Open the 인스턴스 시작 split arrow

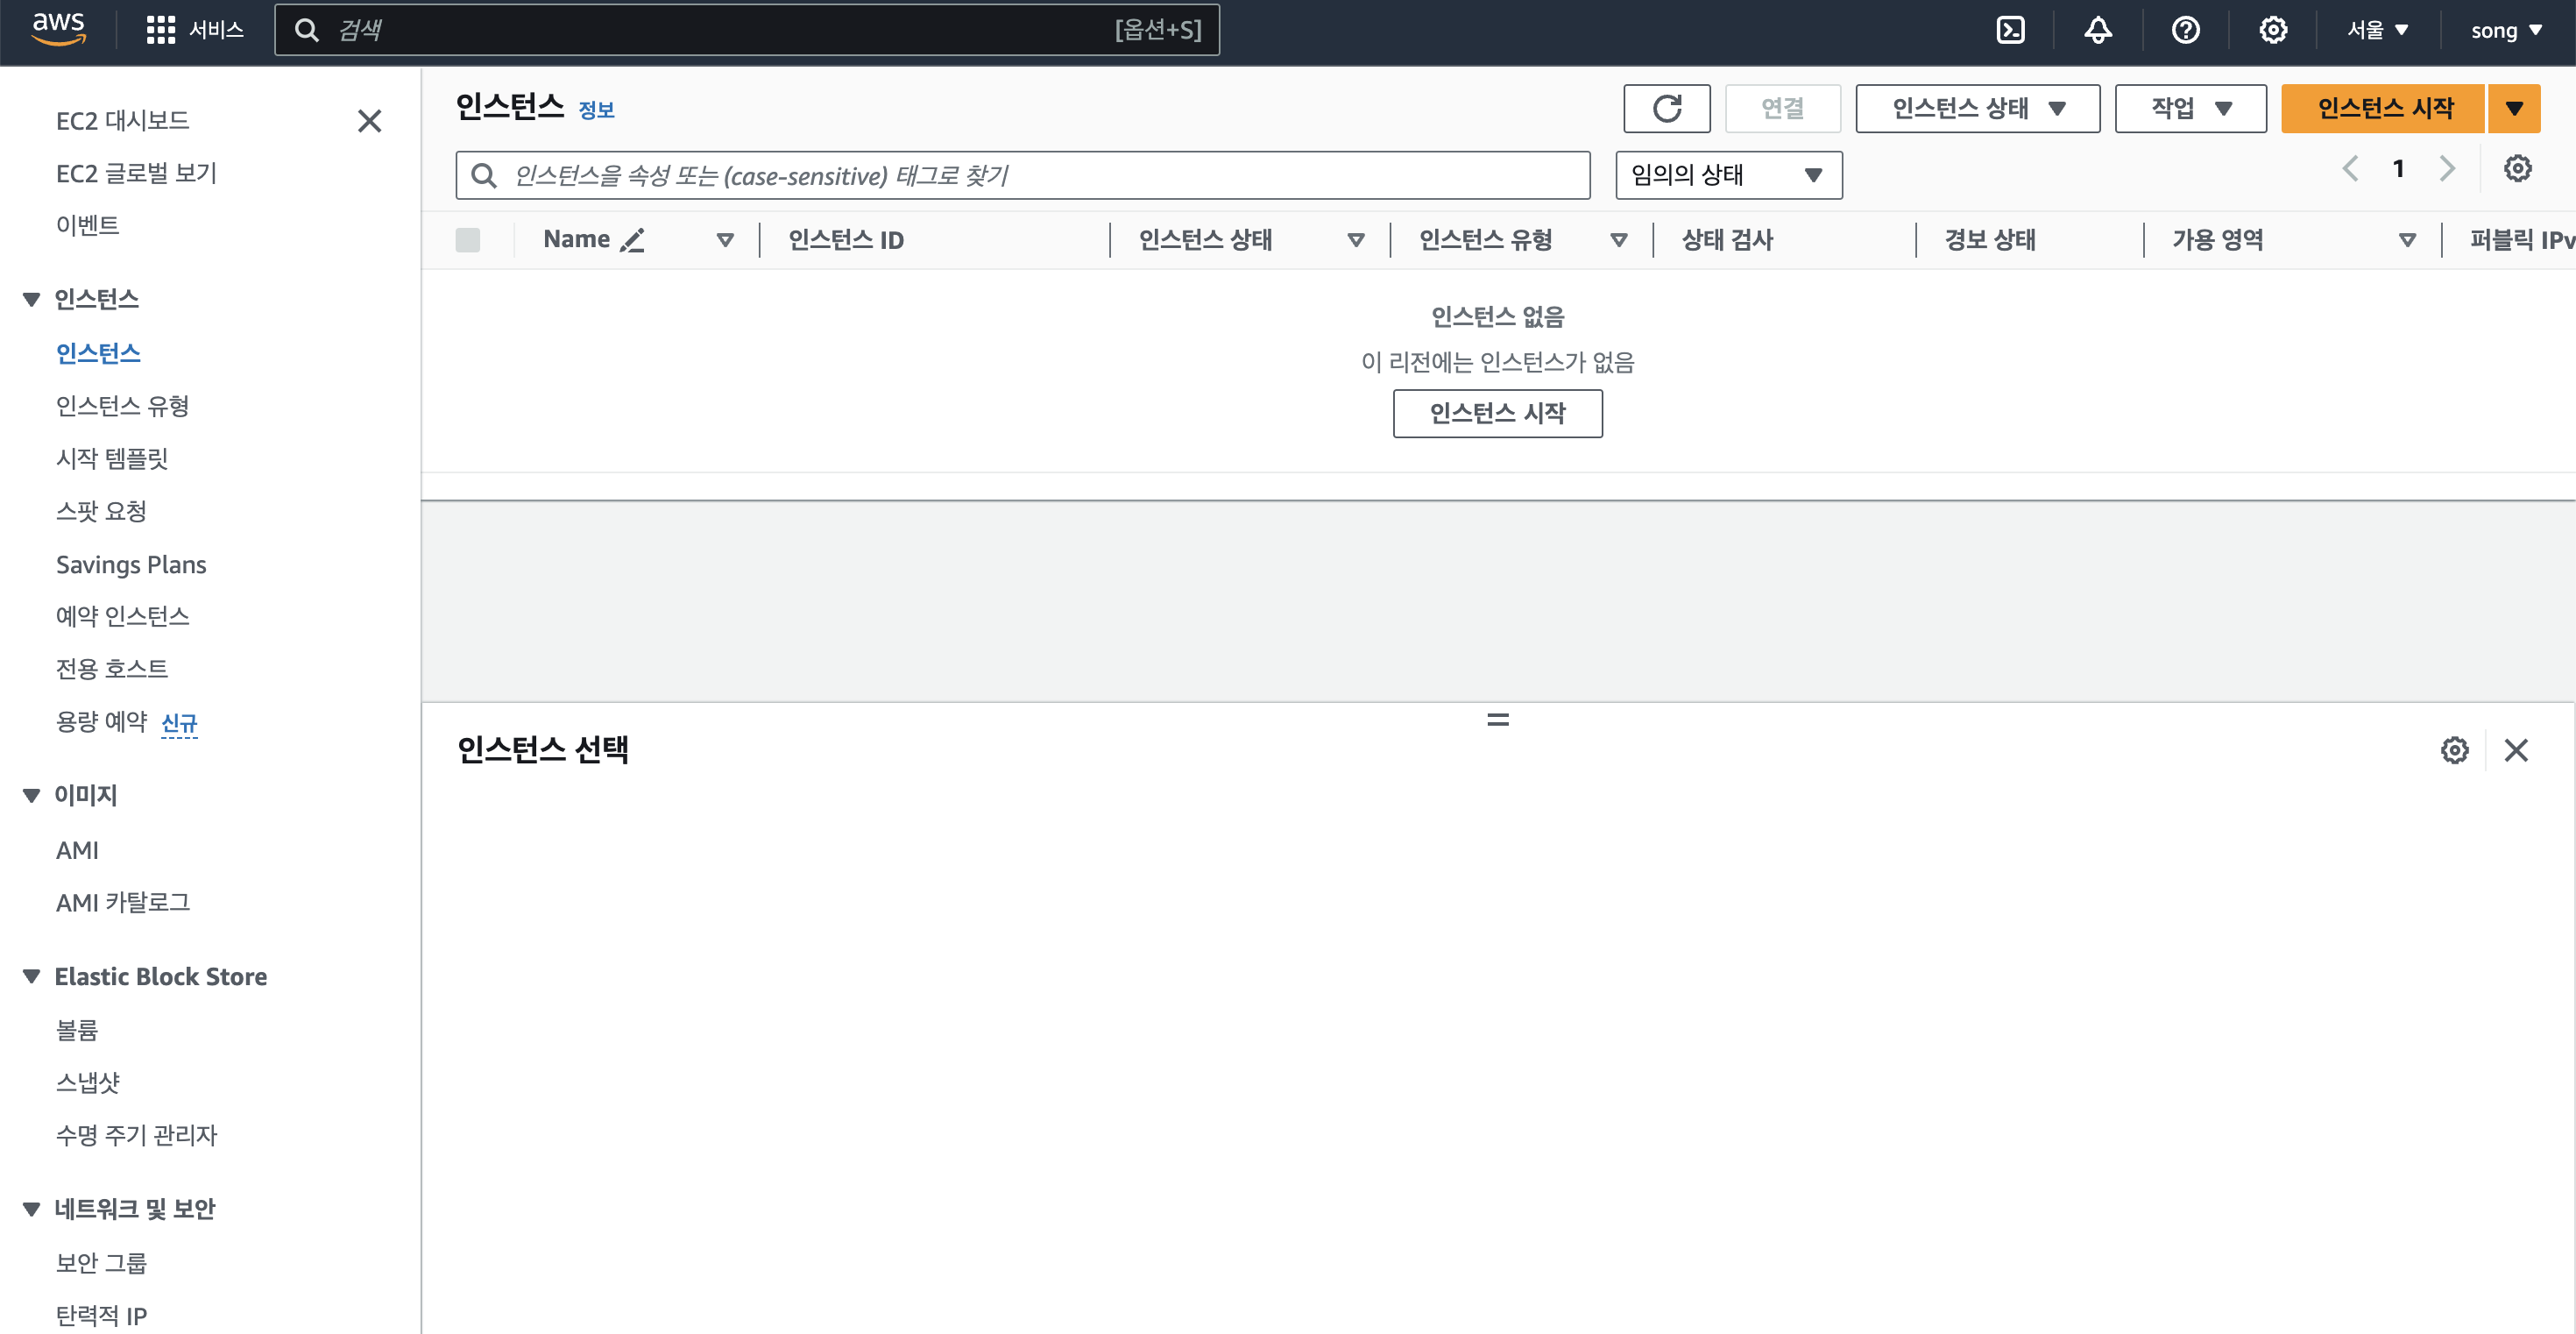[x=2515, y=108]
